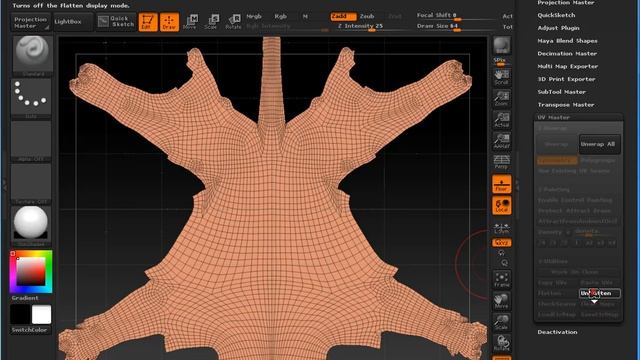The height and width of the screenshot is (360, 640).
Task: Click the Actual size icon
Action: [502, 119]
